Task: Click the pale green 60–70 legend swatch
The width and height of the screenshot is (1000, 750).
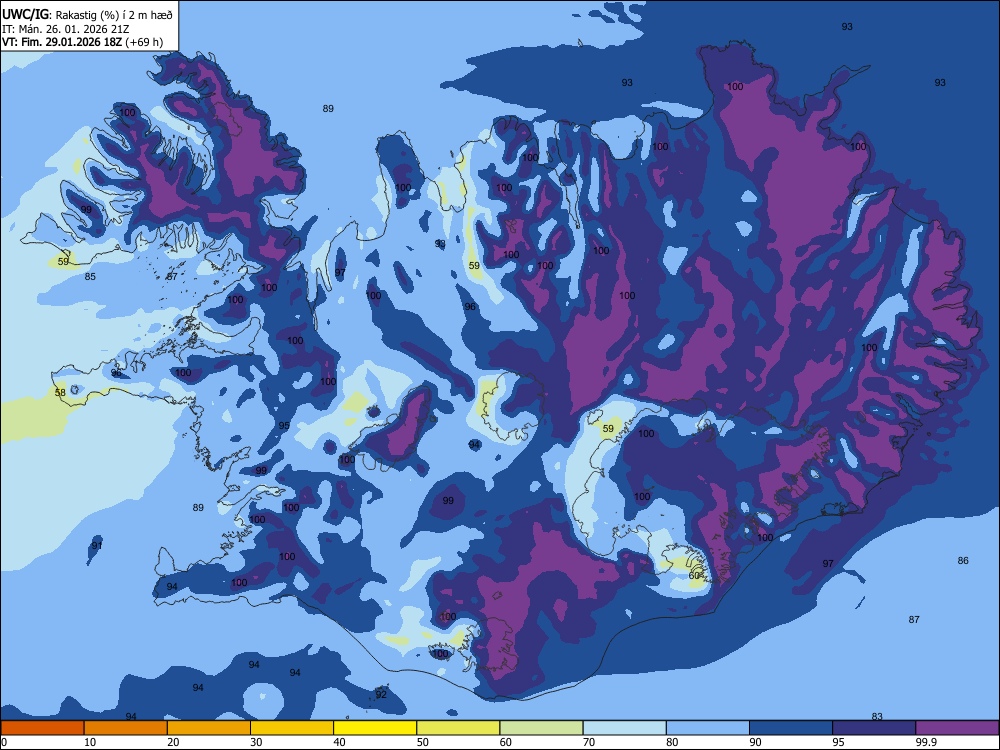Action: [541, 728]
